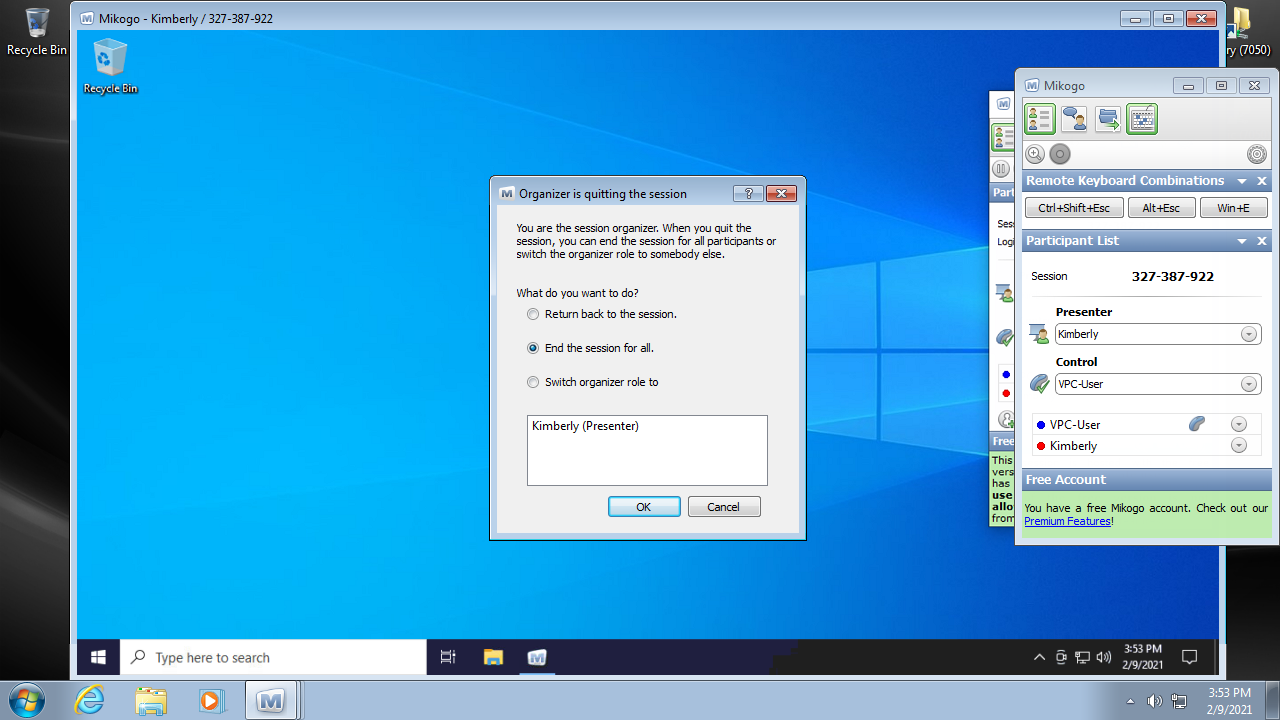Screen dimensions: 1280x720
Task: Expand the Presenter dropdown showing Kimberly
Action: 1249,334
